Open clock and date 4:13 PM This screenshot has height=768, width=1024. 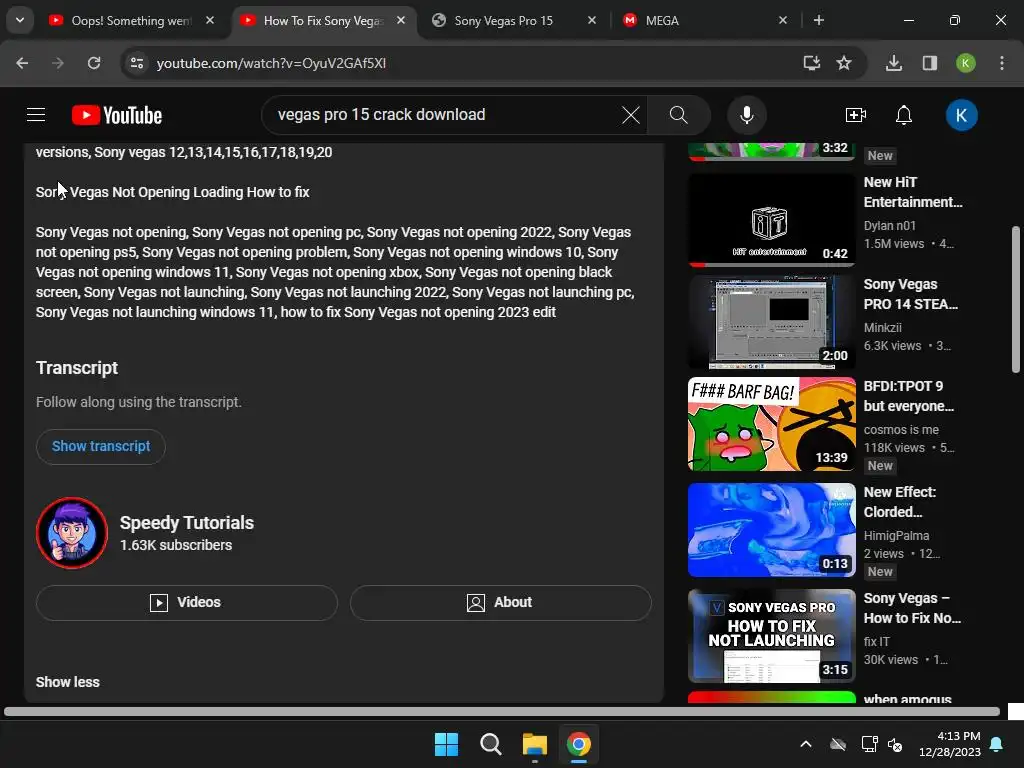950,744
